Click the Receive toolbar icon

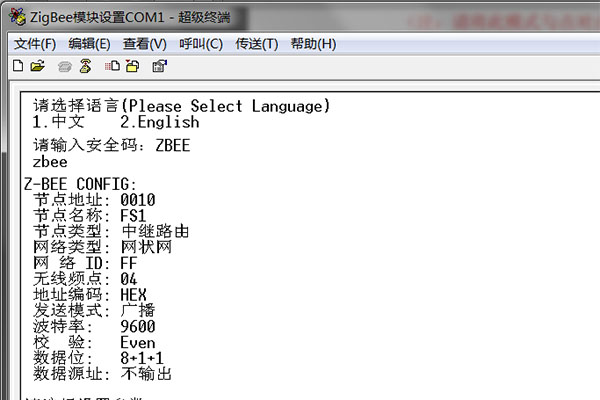(x=132, y=66)
